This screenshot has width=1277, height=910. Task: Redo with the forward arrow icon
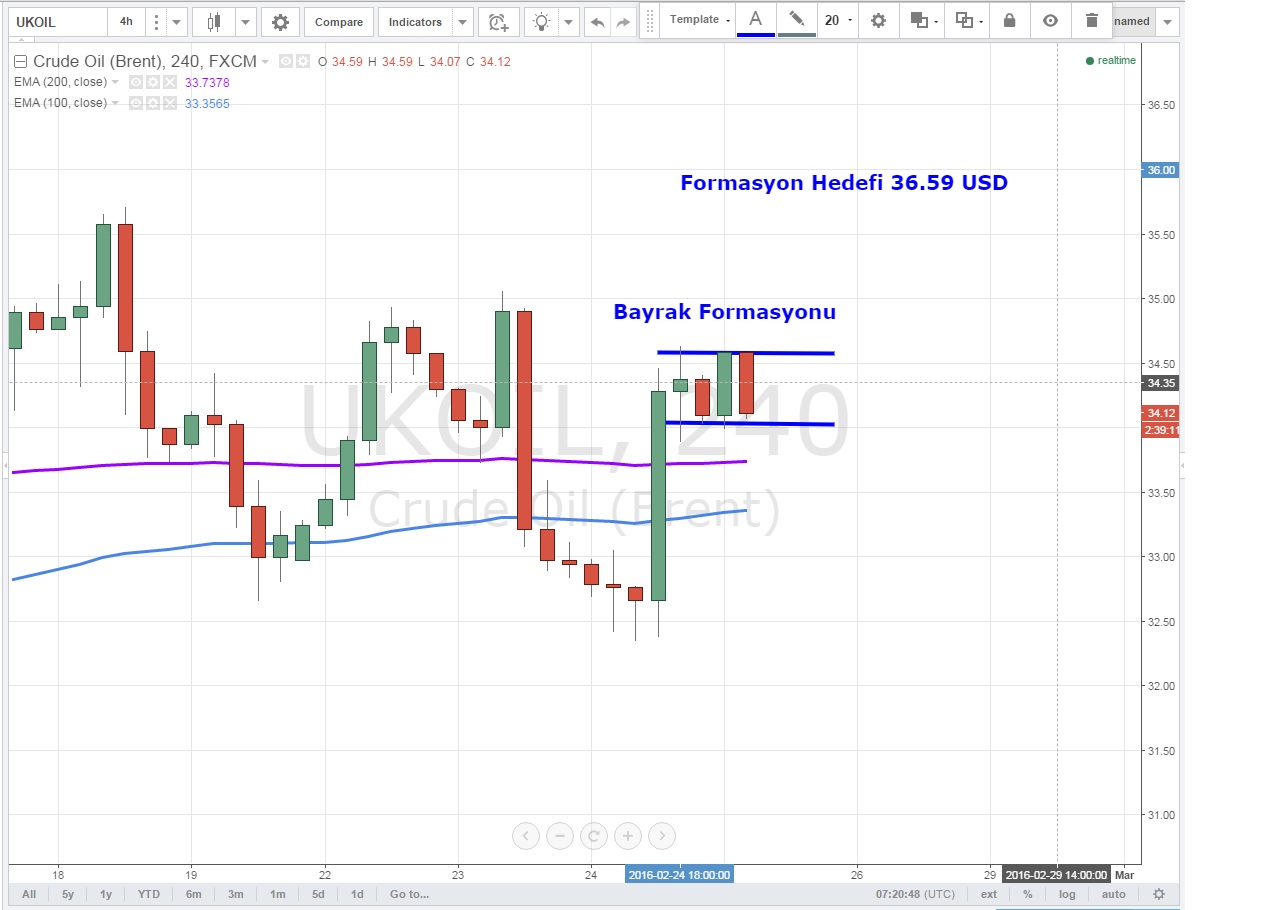[623, 22]
